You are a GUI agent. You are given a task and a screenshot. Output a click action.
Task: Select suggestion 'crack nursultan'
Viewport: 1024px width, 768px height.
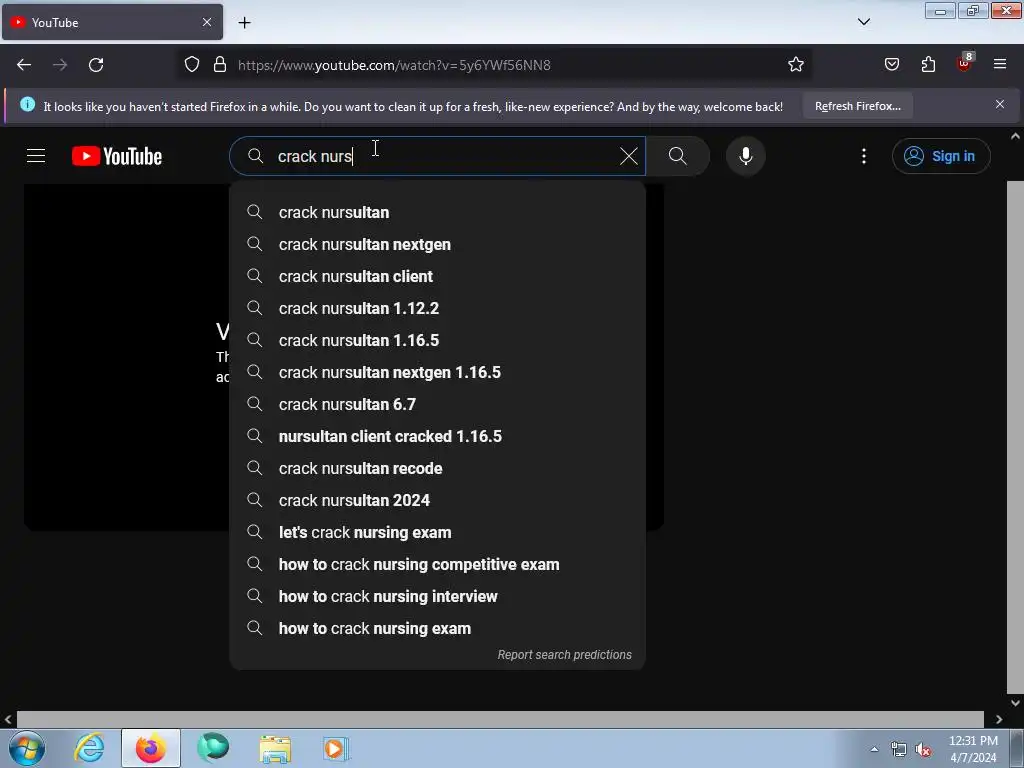438,212
